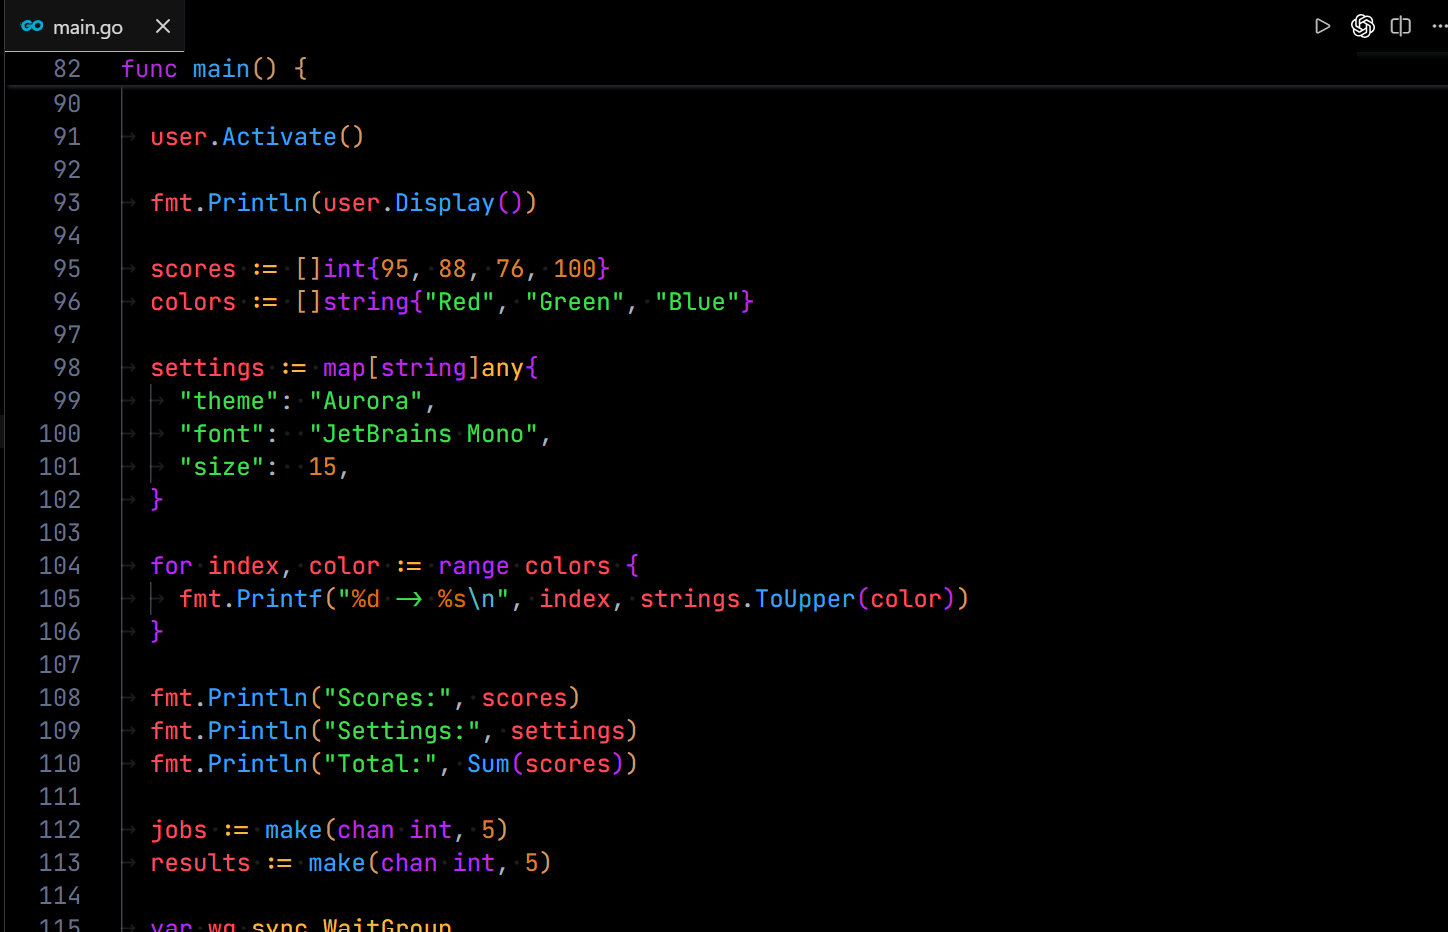Click the scrollbar shadow below toolbar icons
Viewport: 1448px width, 932px height.
1402,55
